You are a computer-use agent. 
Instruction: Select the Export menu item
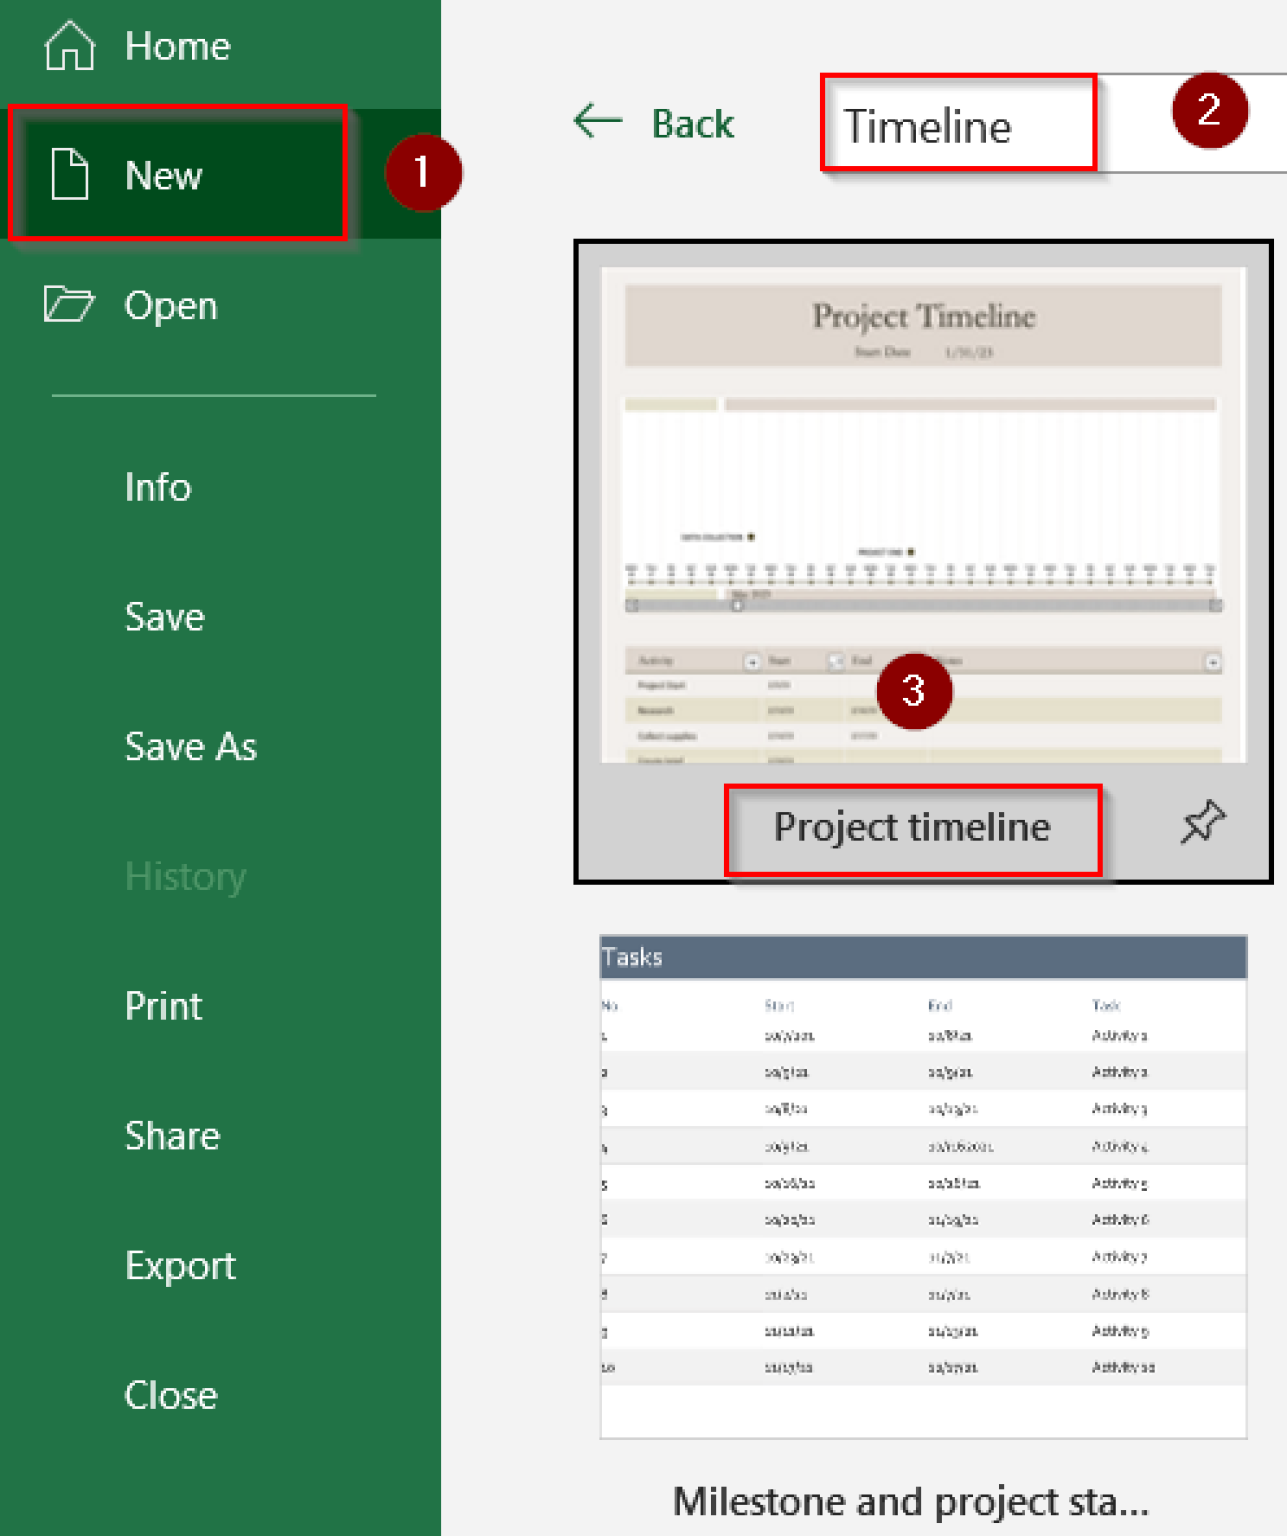pyautogui.click(x=180, y=1266)
